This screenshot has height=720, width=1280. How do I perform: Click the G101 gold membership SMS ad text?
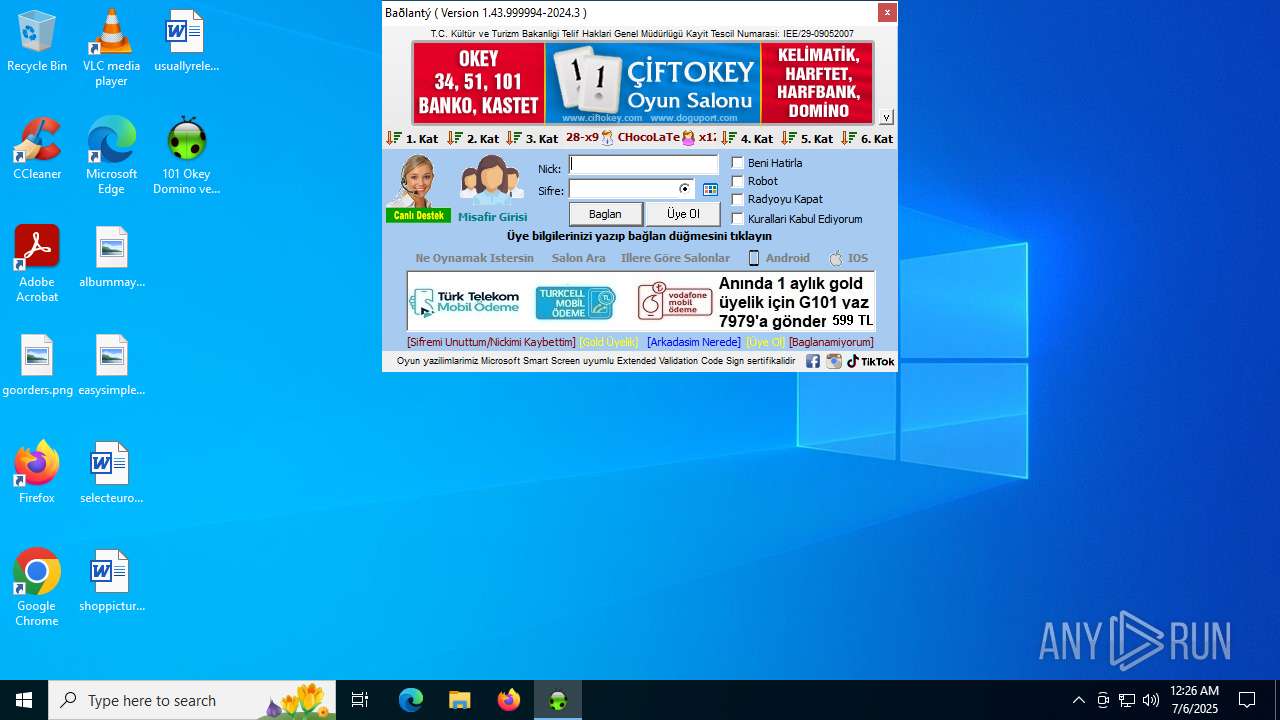tap(795, 302)
